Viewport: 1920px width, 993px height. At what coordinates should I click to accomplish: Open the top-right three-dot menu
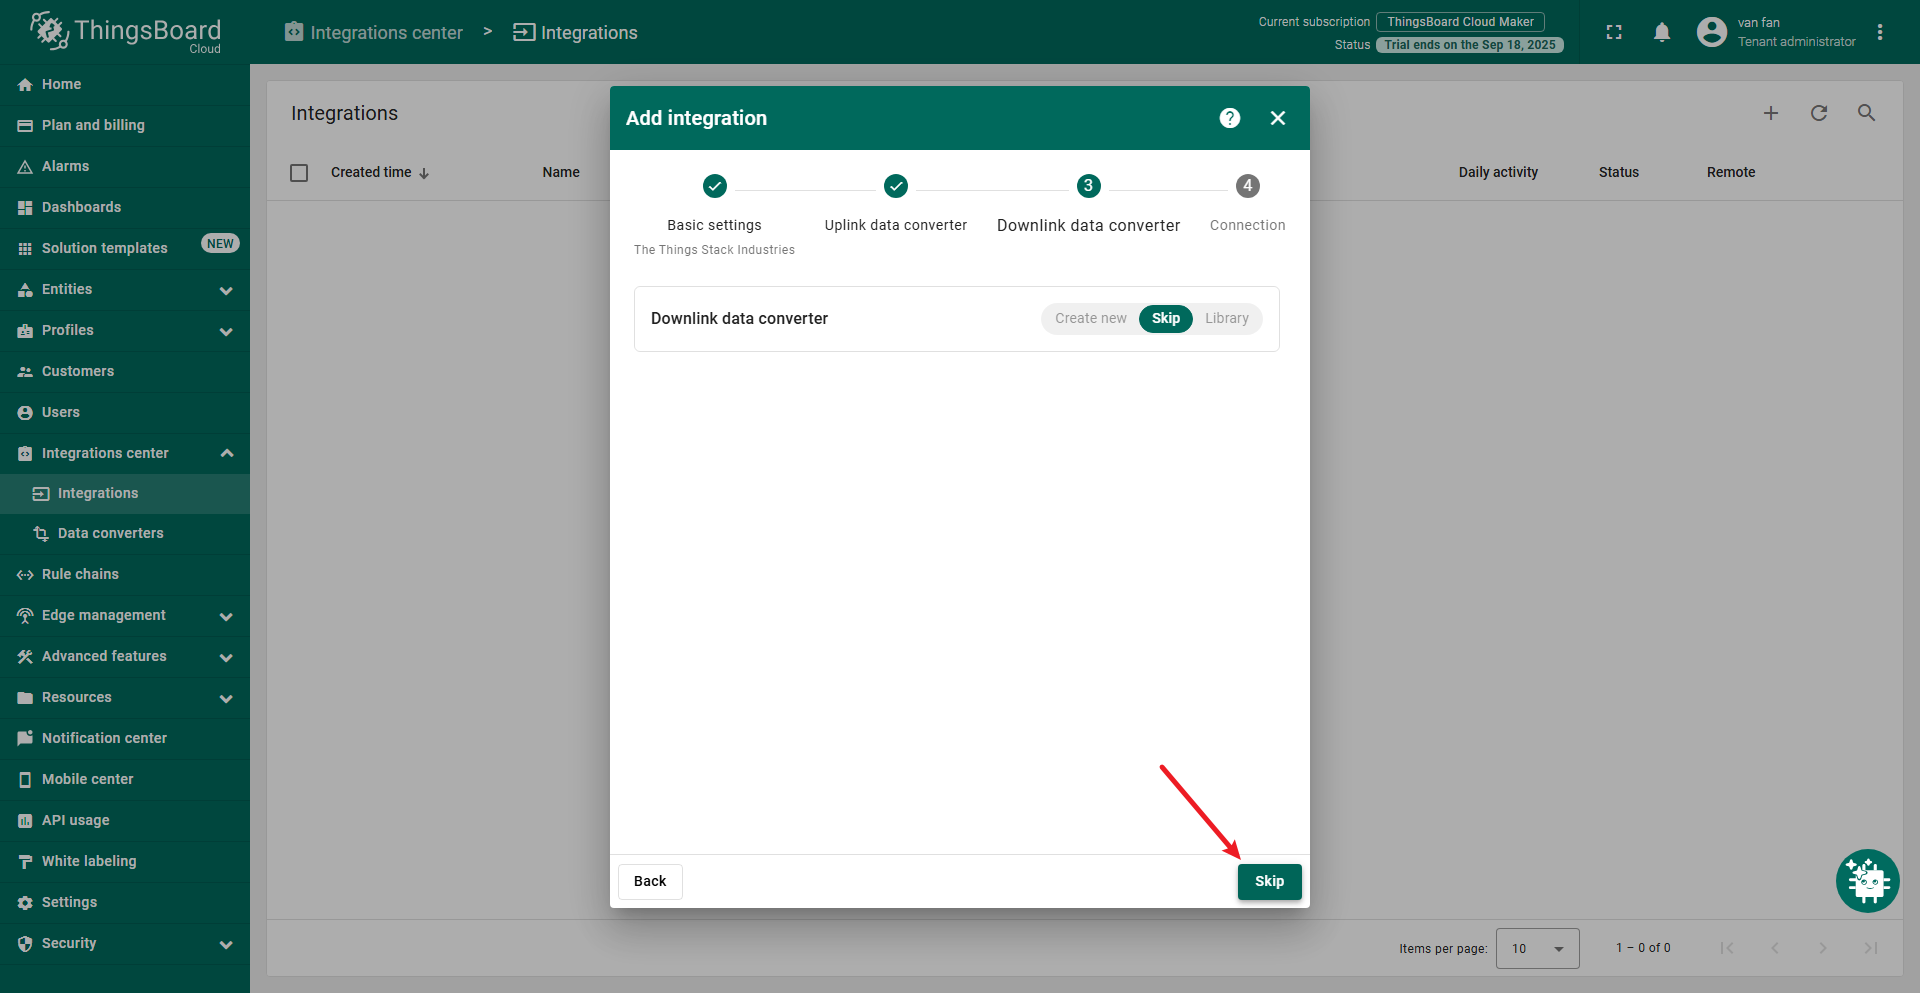click(x=1880, y=32)
